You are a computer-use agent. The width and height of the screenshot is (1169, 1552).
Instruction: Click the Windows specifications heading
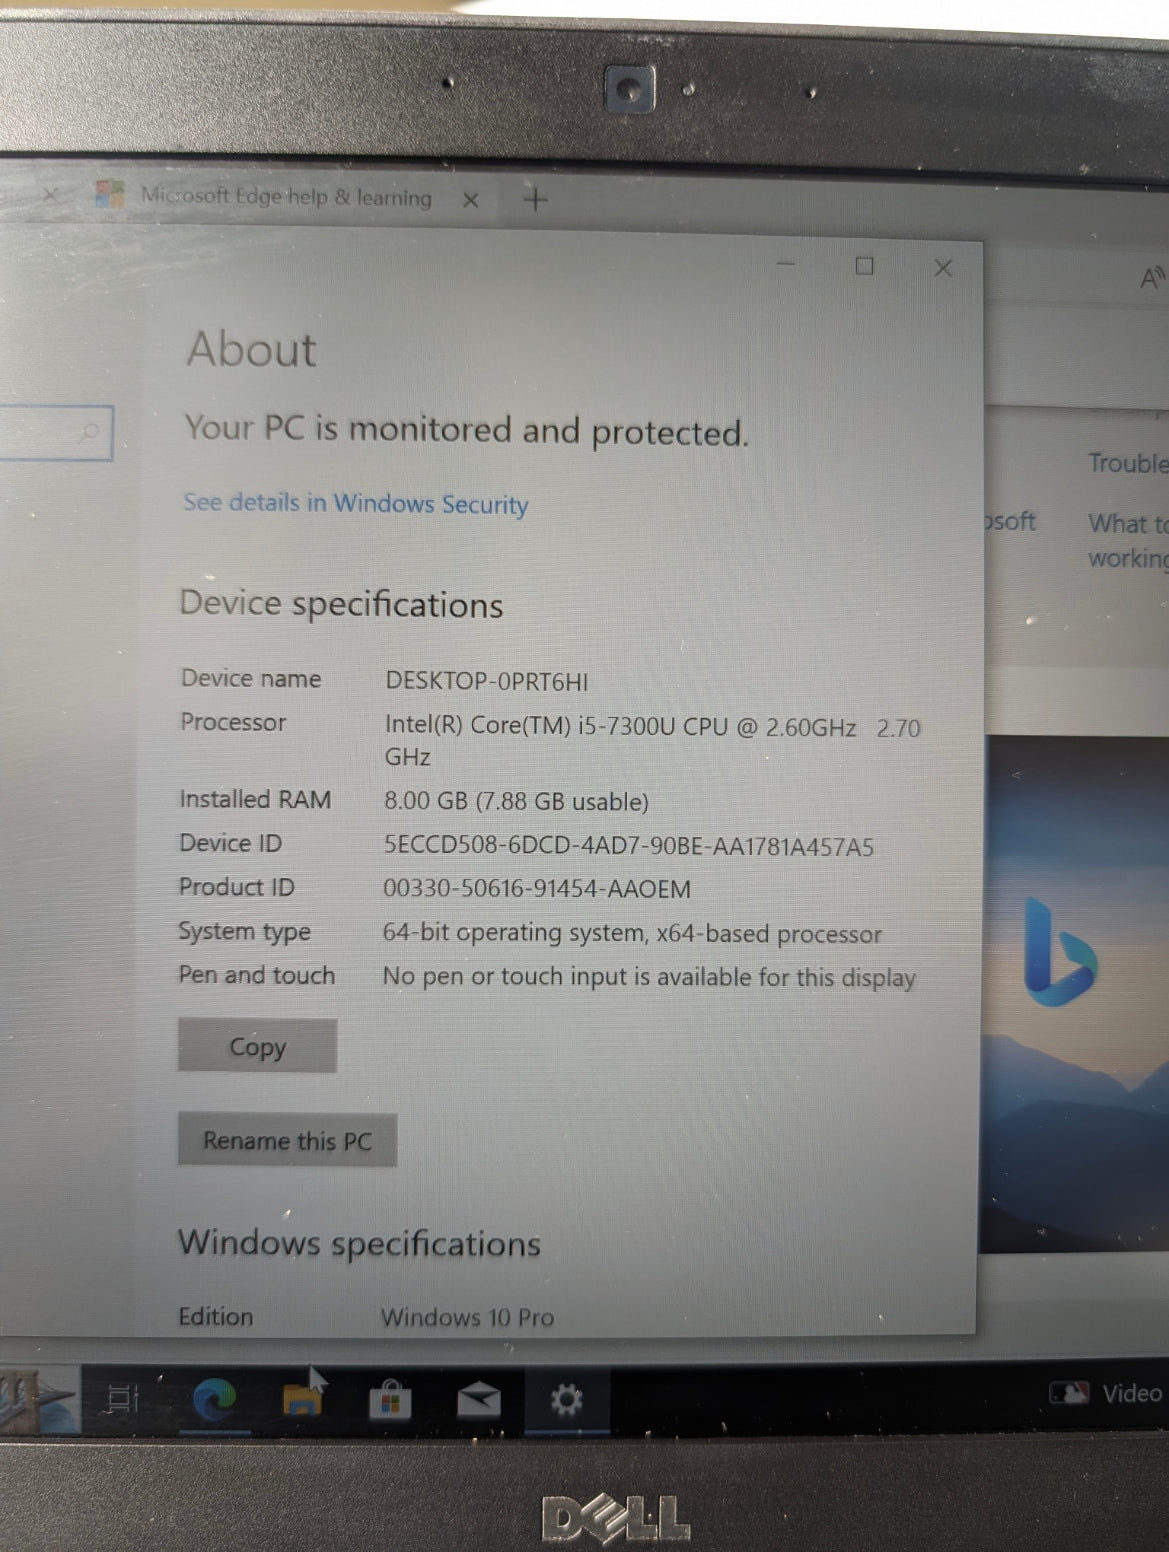[x=359, y=1243]
